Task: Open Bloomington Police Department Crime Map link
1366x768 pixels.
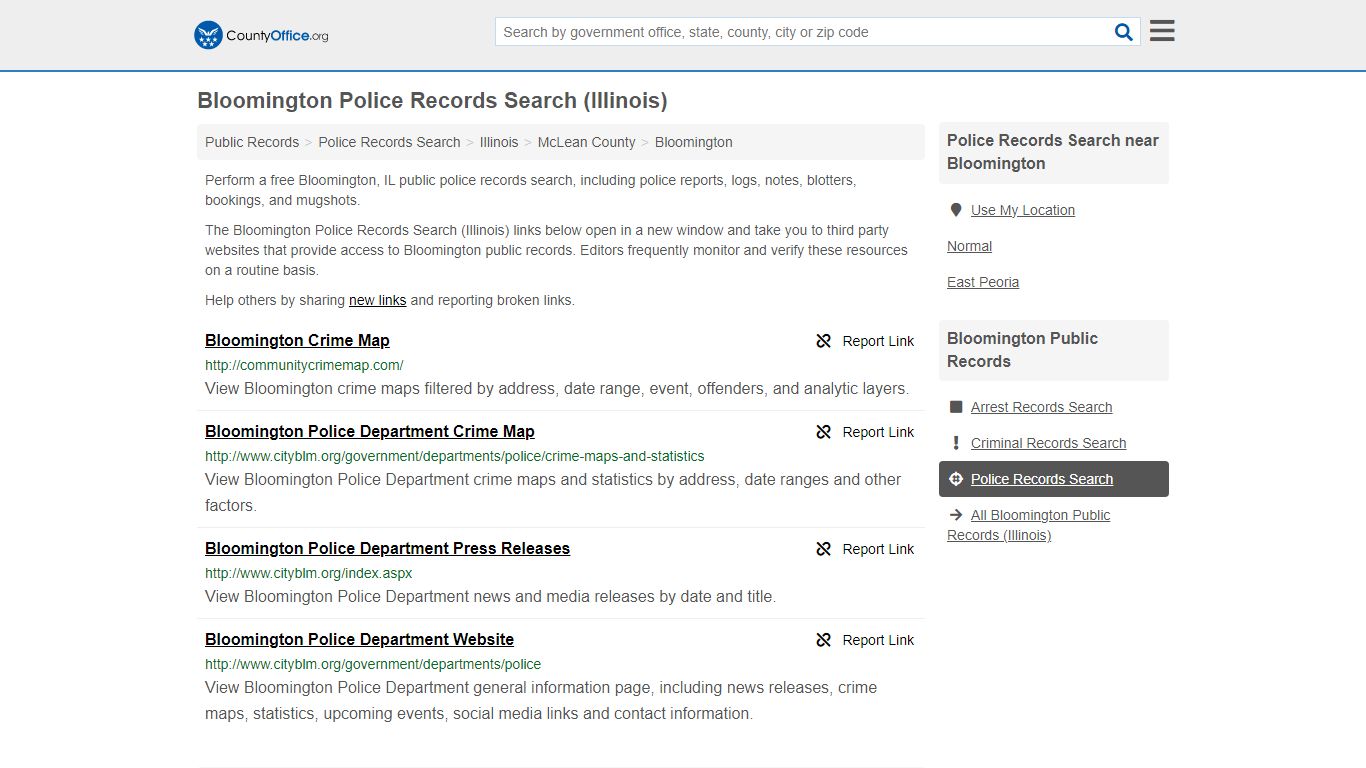Action: pos(370,432)
